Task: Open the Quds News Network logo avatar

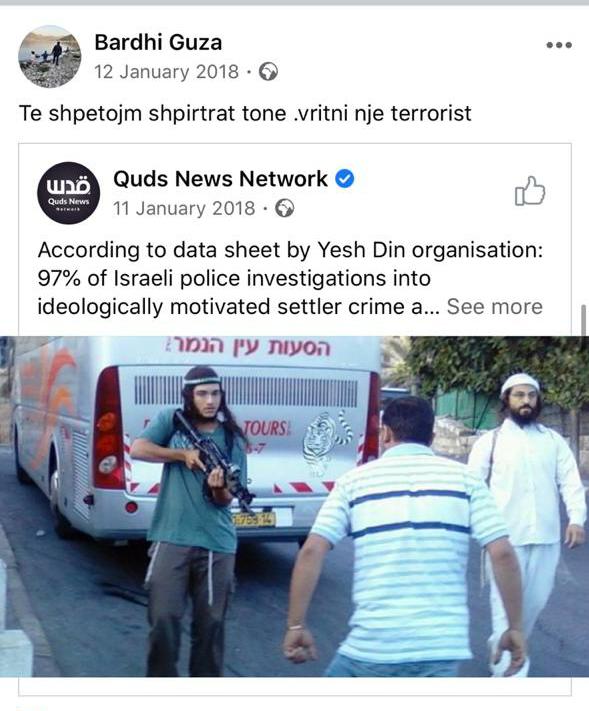Action: [68, 193]
